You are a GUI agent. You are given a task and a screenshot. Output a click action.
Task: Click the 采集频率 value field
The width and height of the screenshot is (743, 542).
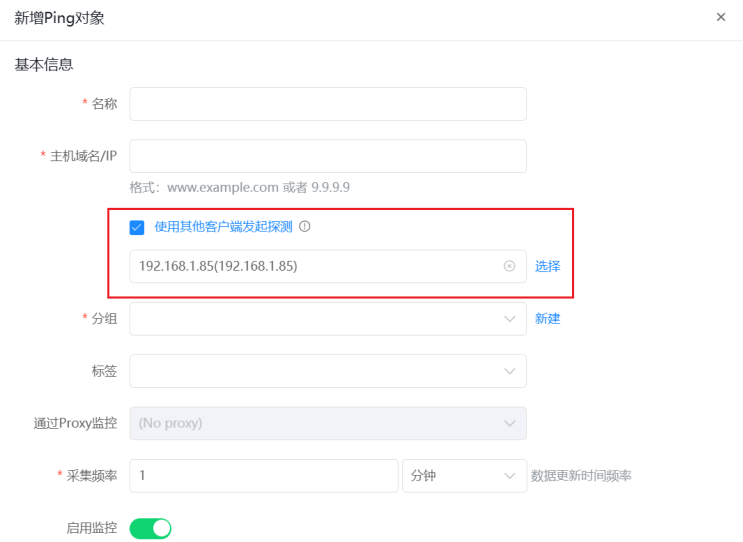[x=264, y=476]
